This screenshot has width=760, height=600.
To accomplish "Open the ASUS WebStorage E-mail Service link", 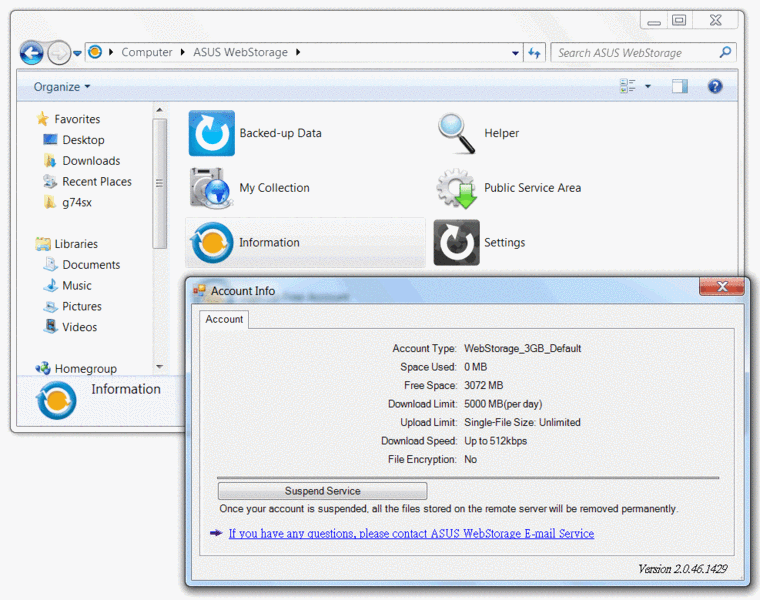I will tap(412, 534).
